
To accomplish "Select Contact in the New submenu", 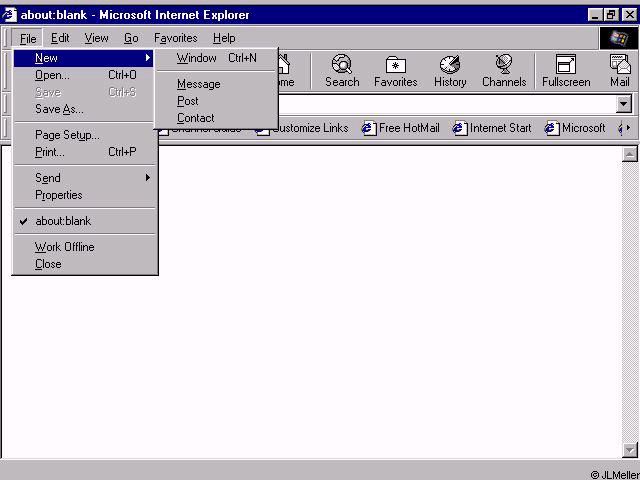I will (195, 118).
